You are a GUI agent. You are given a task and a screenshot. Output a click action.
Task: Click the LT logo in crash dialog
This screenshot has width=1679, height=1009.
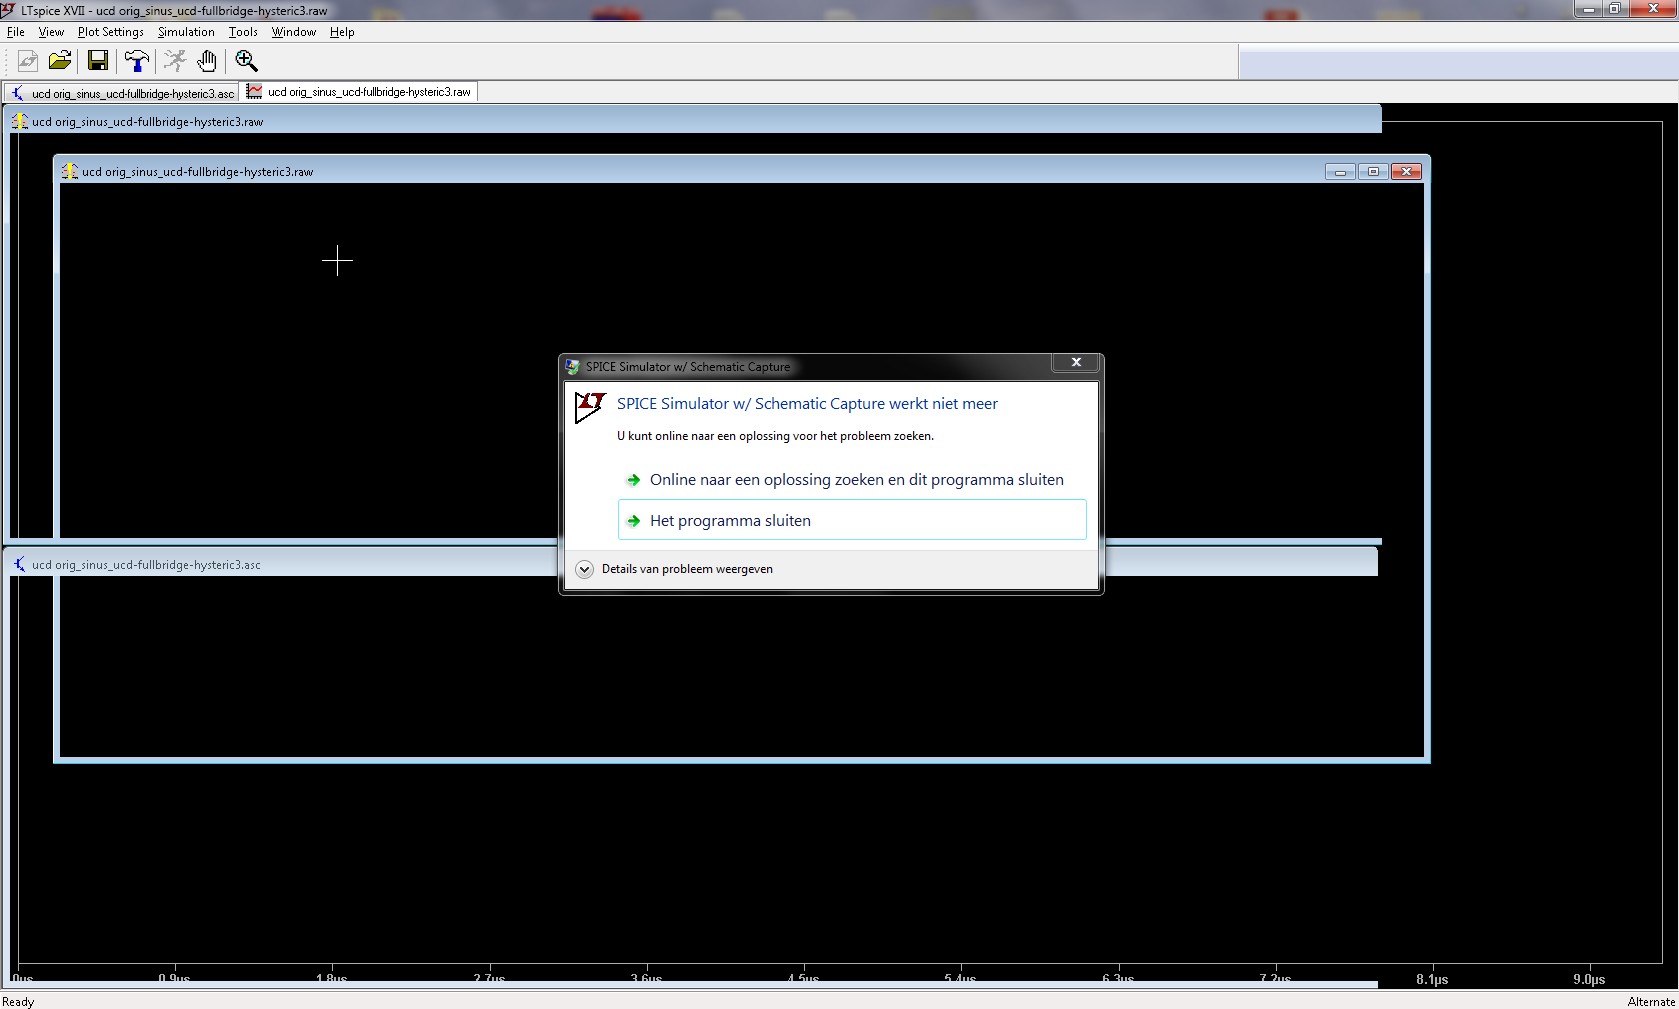(590, 407)
